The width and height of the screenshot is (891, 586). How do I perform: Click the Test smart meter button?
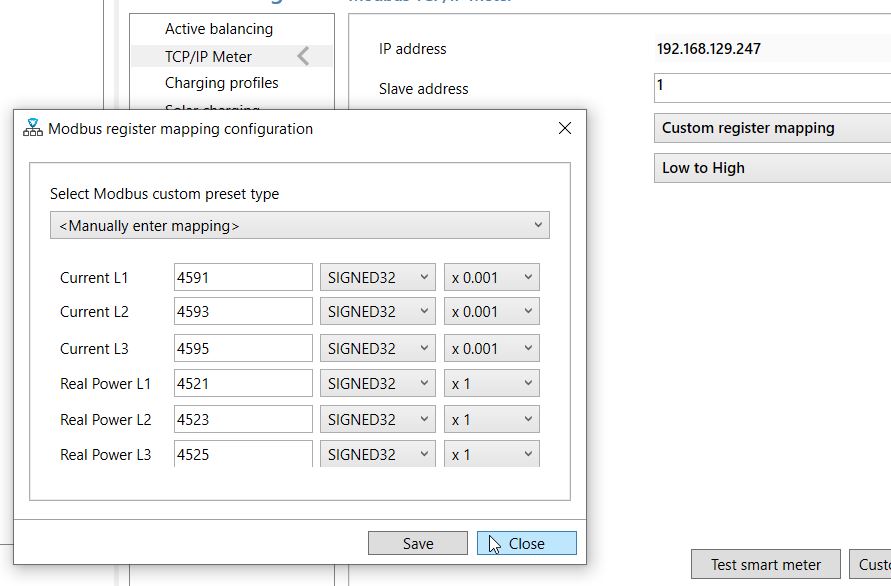click(x=765, y=564)
